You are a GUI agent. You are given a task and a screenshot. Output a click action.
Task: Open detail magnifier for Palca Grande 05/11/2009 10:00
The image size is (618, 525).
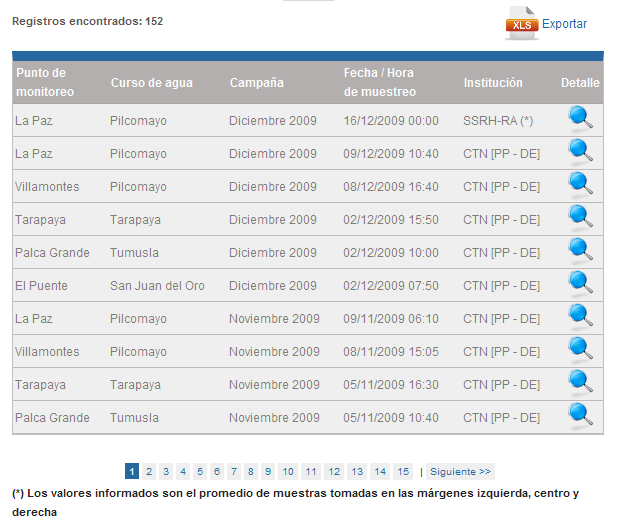(580, 416)
